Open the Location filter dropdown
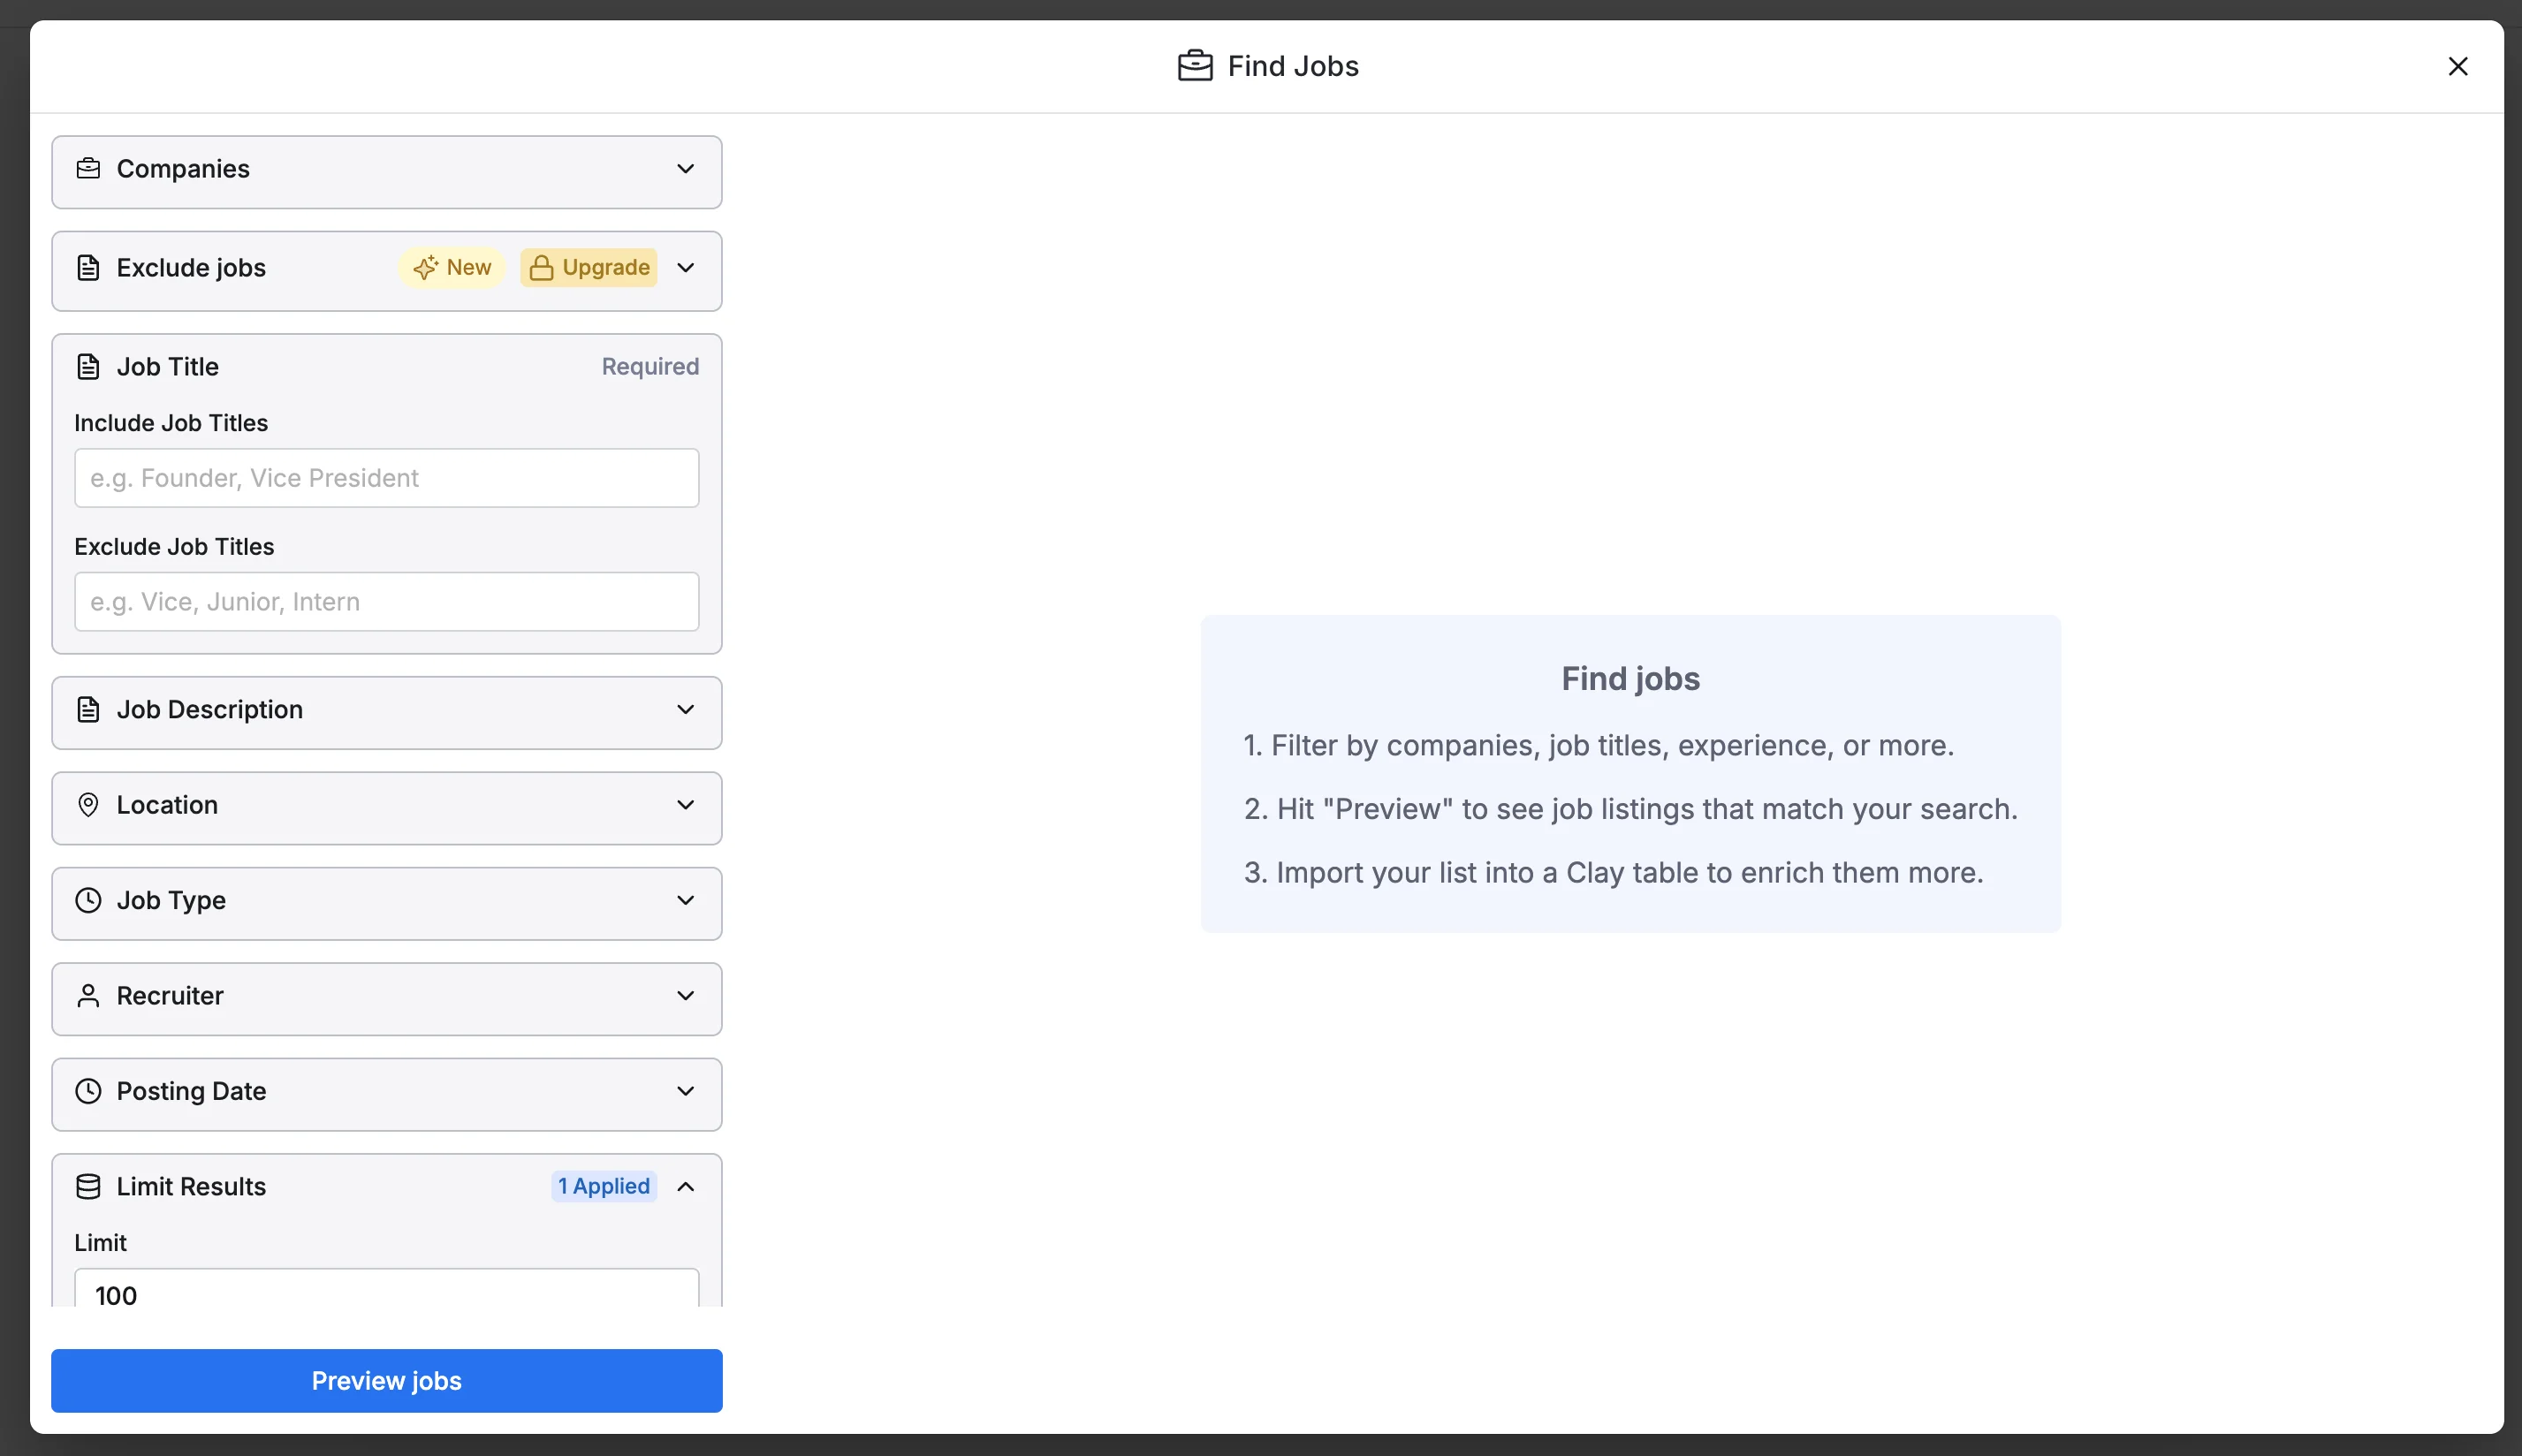 pyautogui.click(x=685, y=805)
